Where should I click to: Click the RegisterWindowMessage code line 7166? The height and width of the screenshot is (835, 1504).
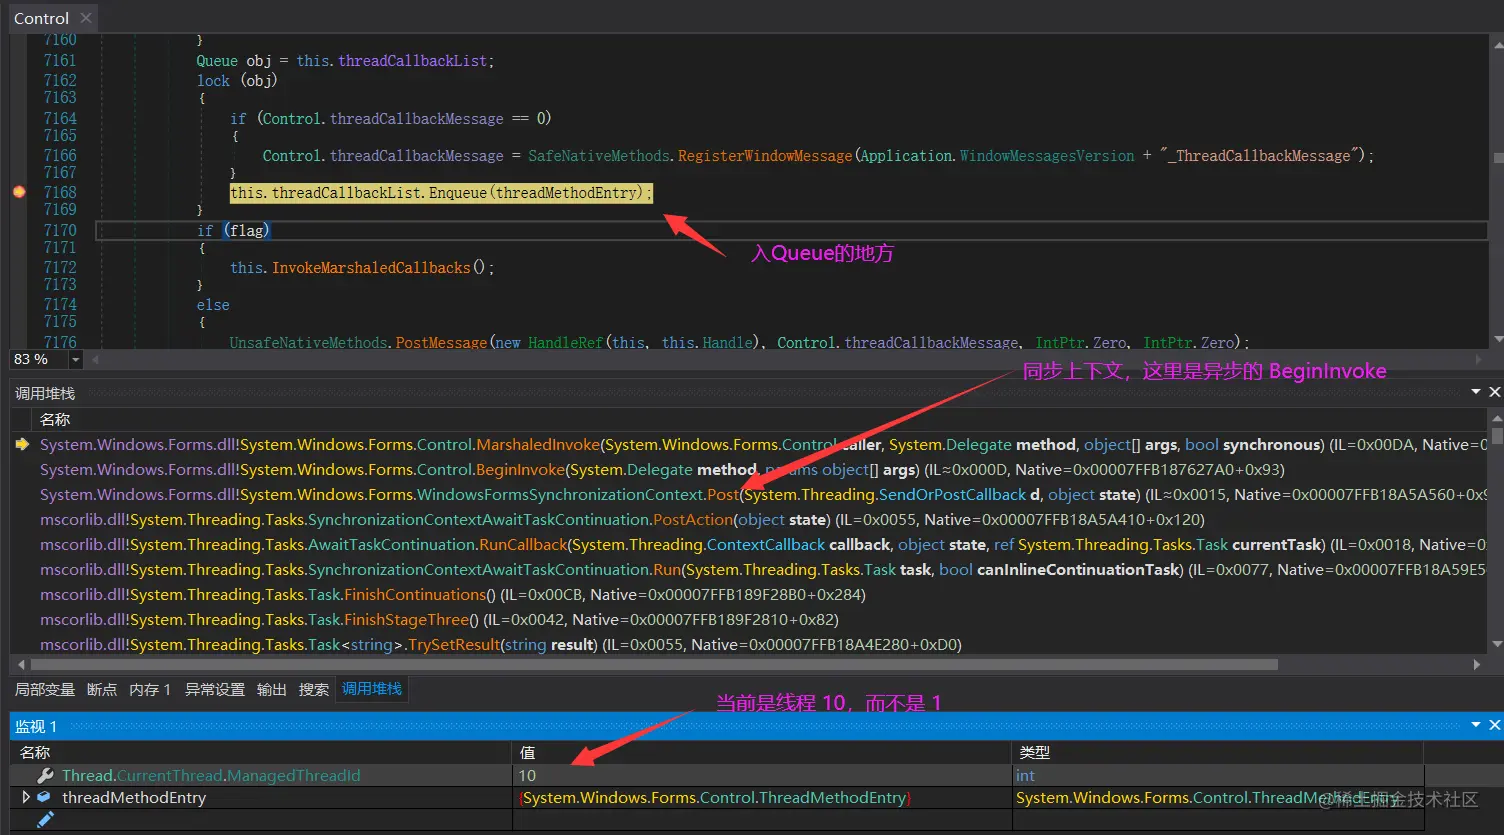click(818, 155)
